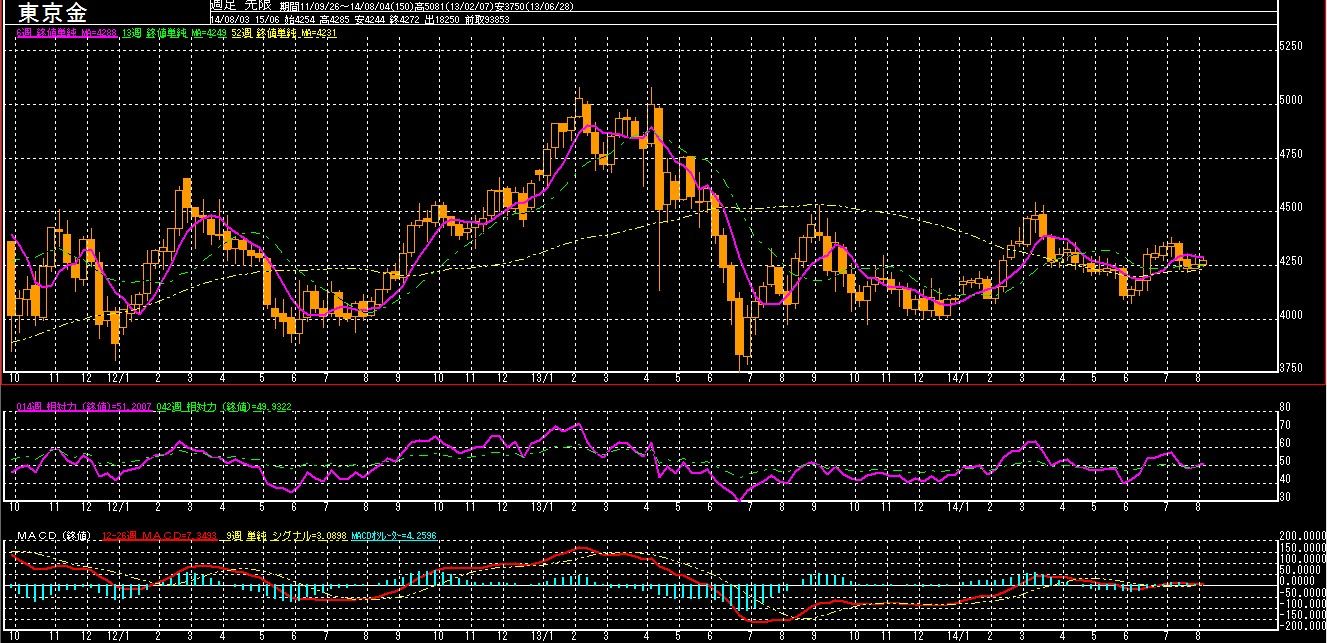Click the 東京金 chart title
Image resolution: width=1327 pixels, height=643 pixels.
click(x=52, y=13)
